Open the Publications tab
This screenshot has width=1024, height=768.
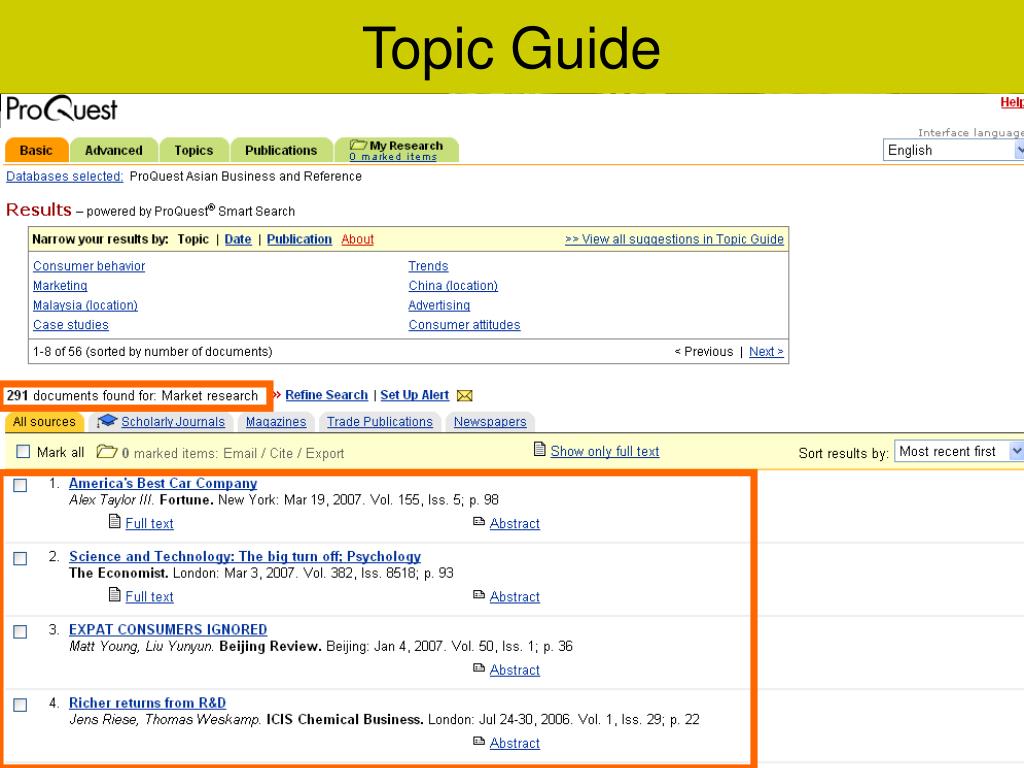281,150
